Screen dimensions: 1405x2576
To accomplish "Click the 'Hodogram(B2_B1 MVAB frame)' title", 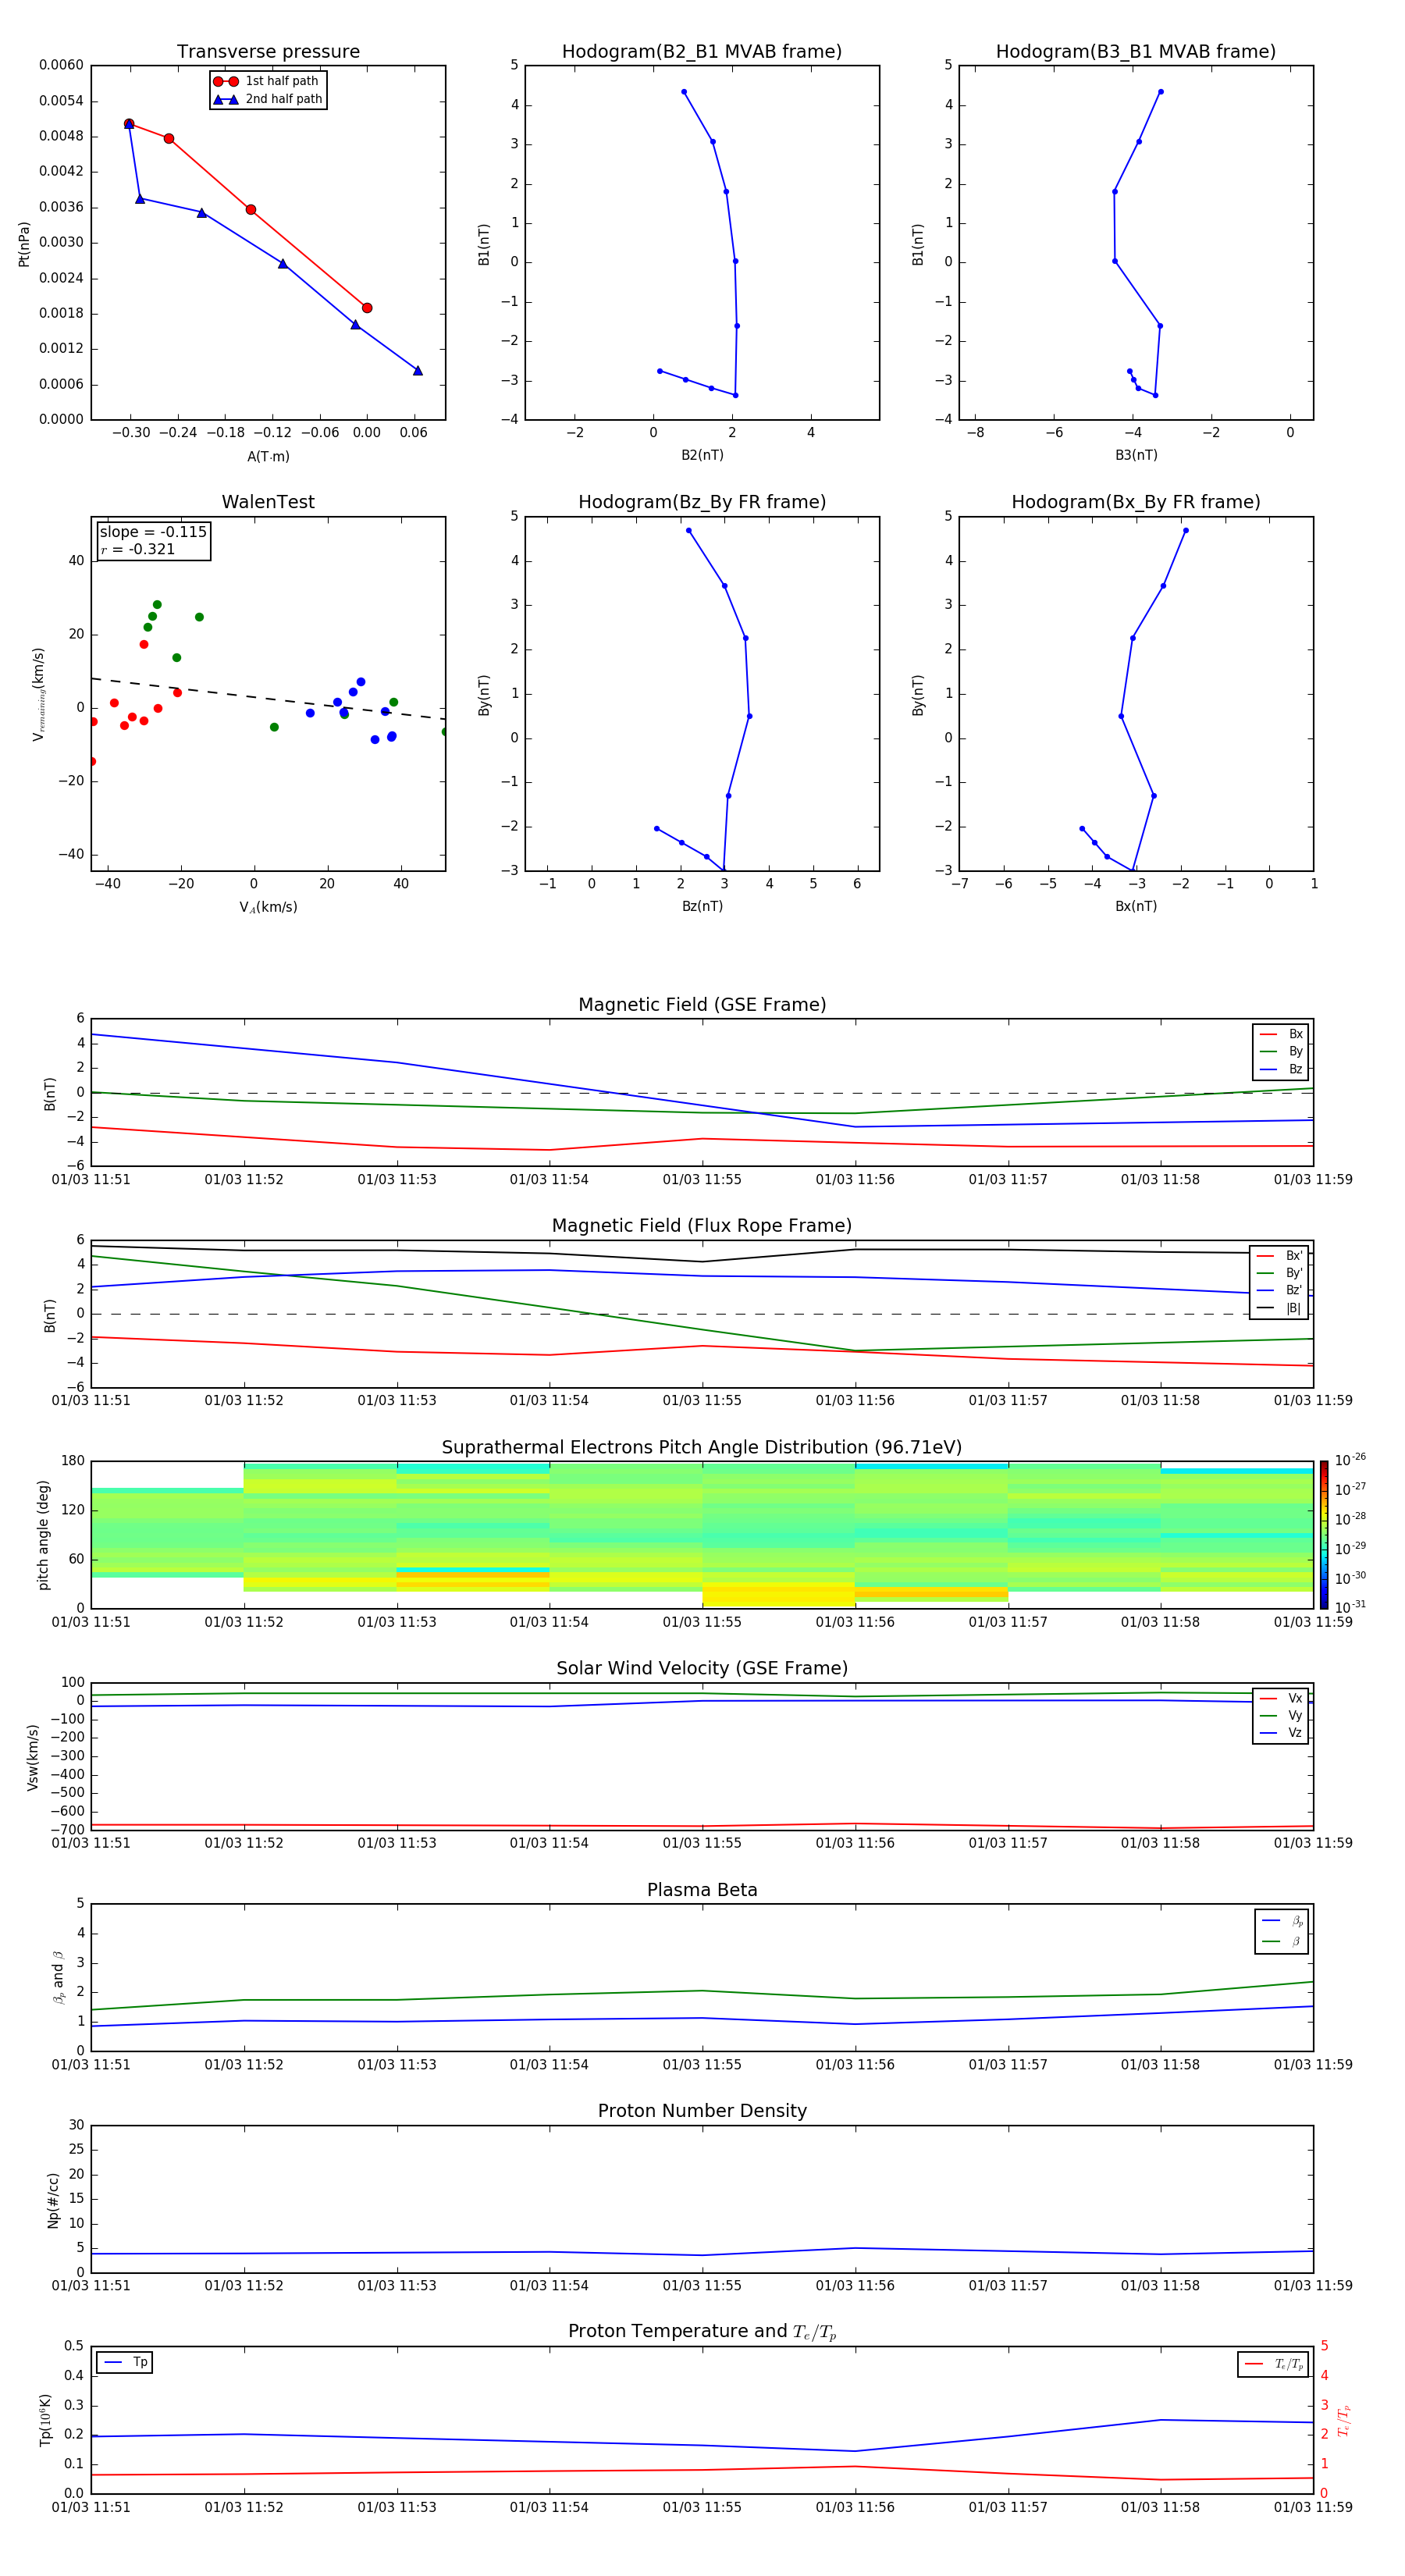I will click(702, 51).
